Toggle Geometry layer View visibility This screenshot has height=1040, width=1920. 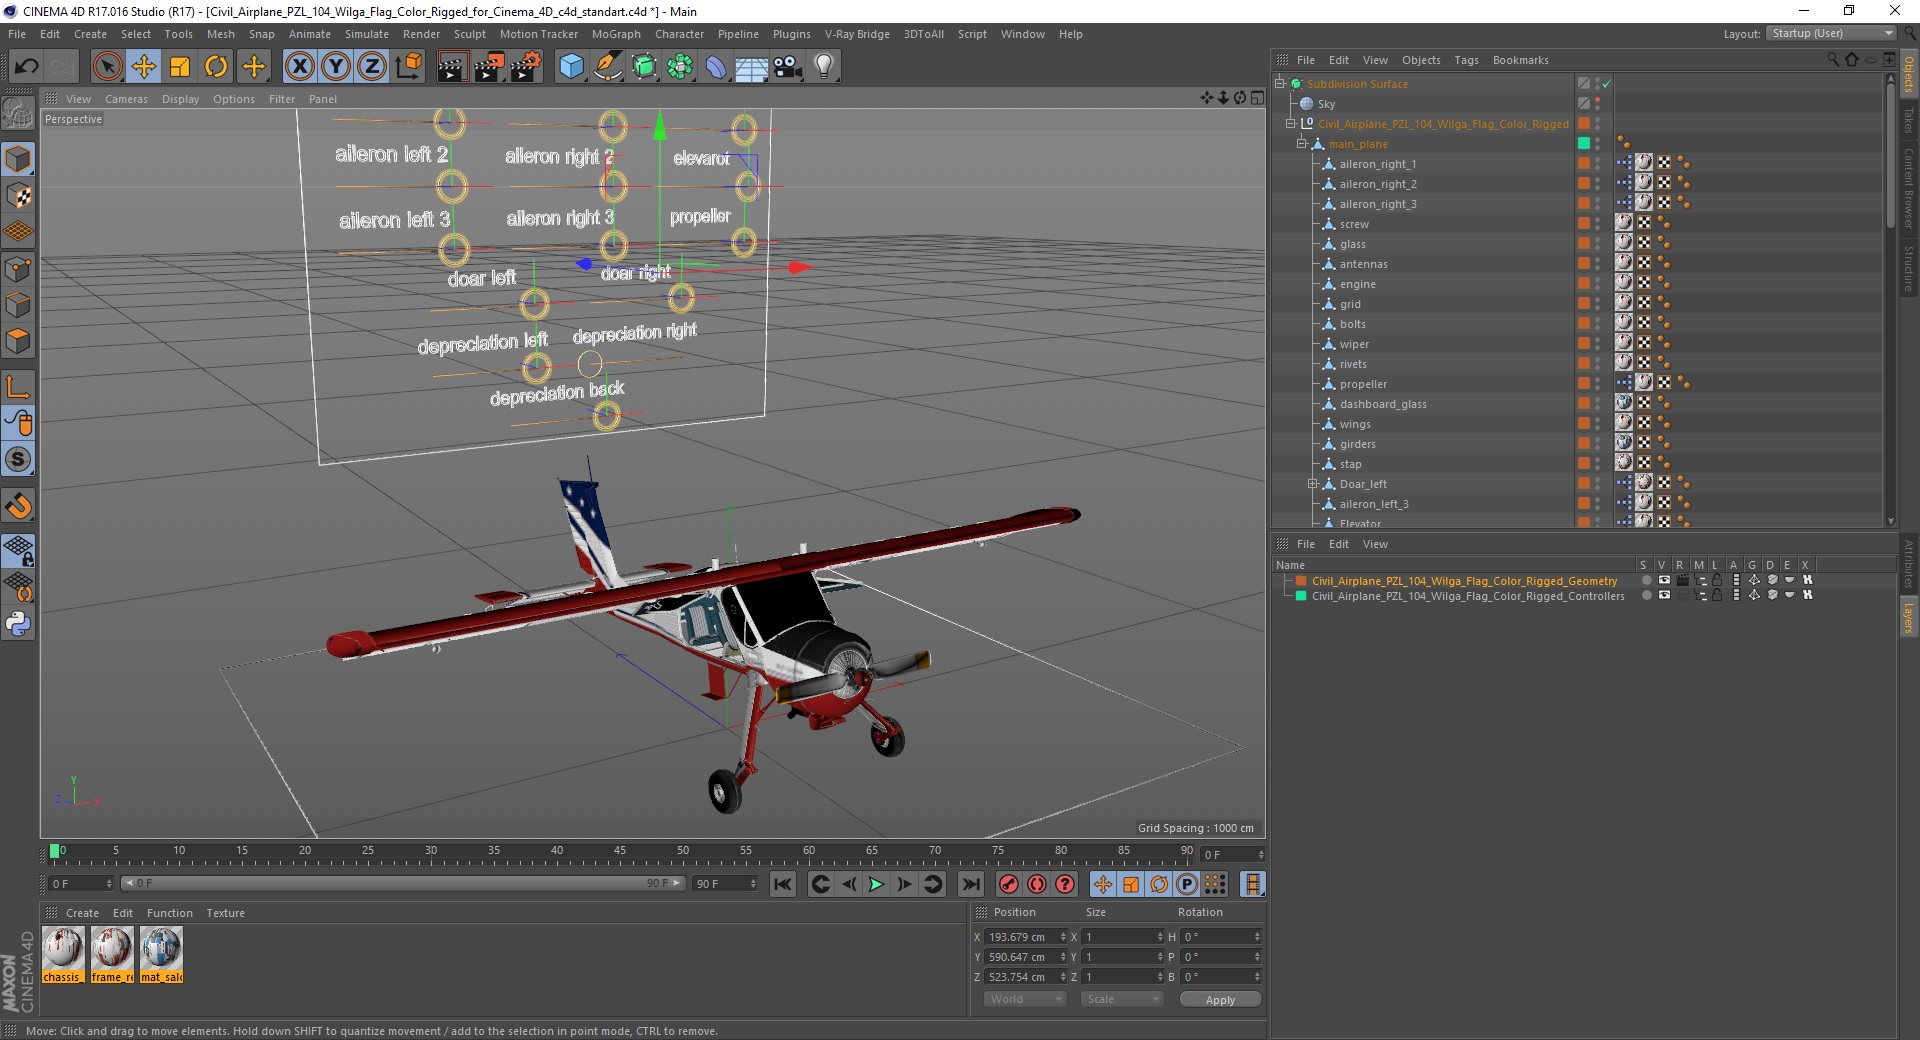point(1664,580)
